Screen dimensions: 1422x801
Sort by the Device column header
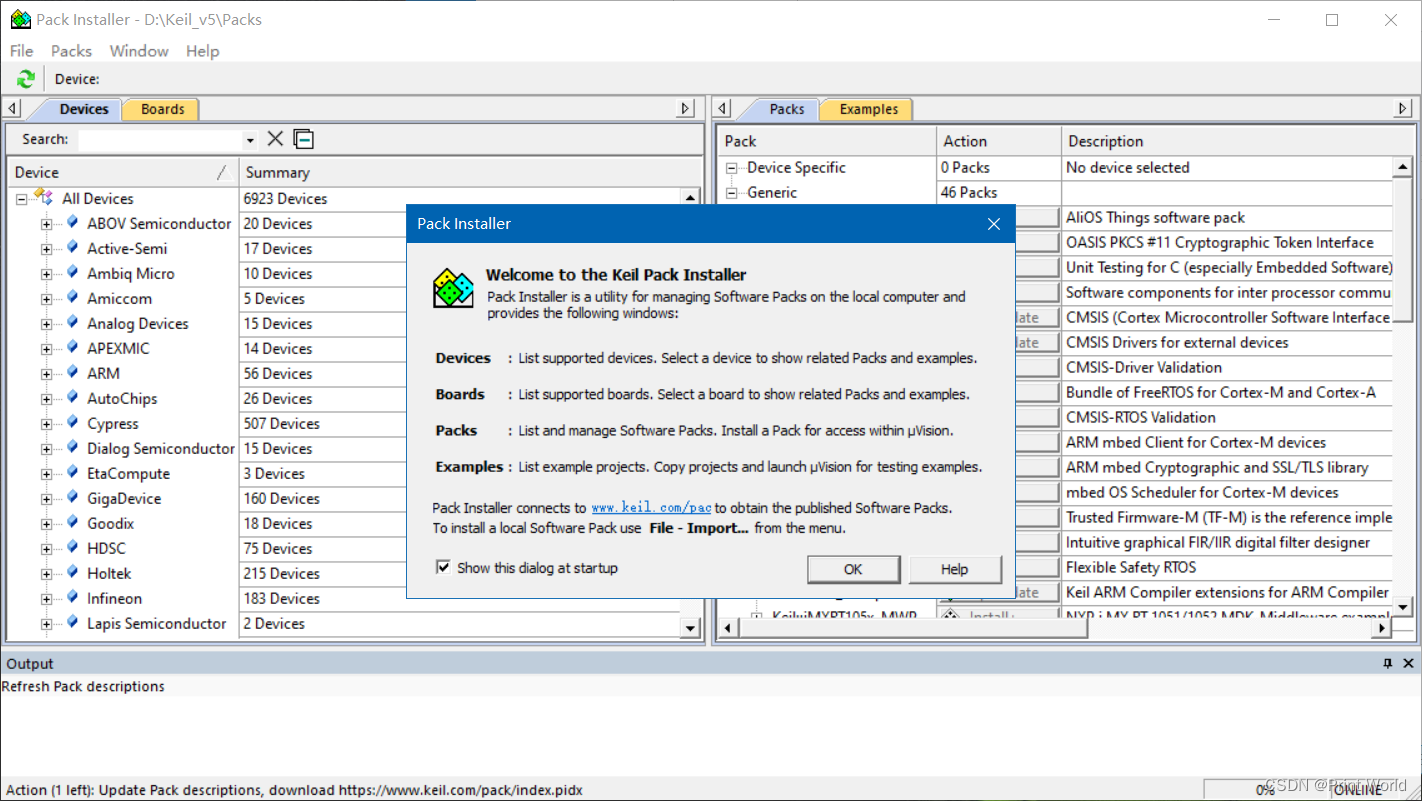click(x=123, y=172)
